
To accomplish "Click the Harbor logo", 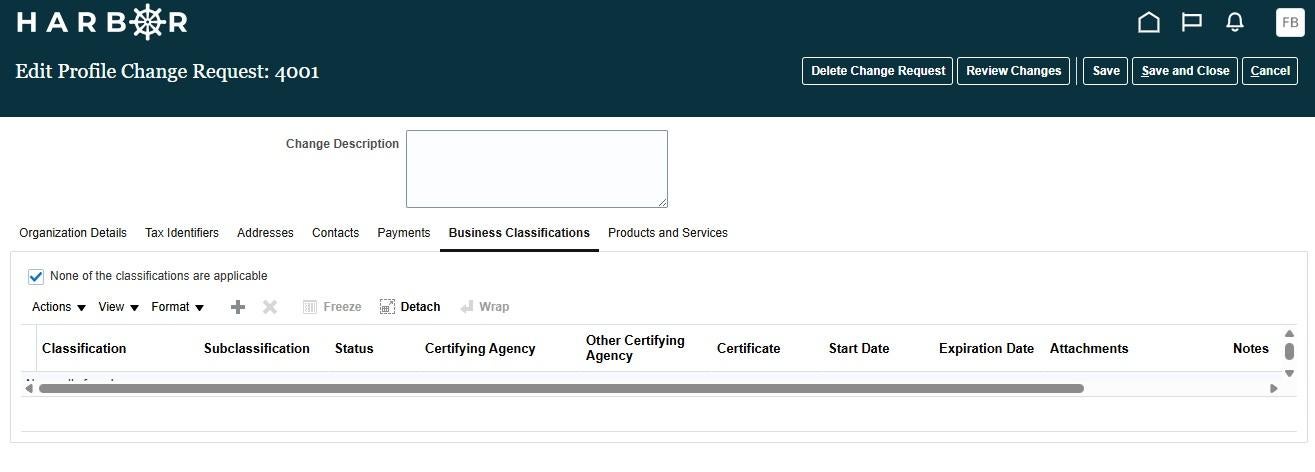I will [x=102, y=22].
